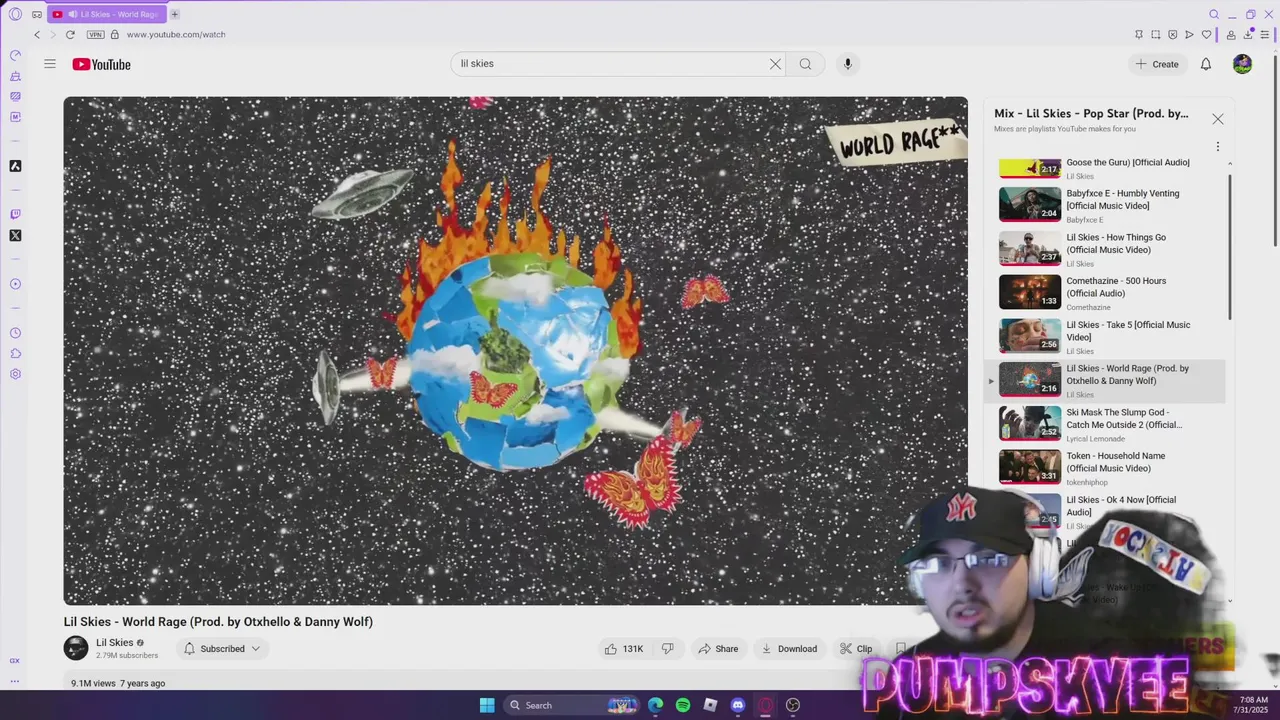Switch to the Lil Skies - World Rage tab
This screenshot has height=720, width=1280.
point(107,14)
